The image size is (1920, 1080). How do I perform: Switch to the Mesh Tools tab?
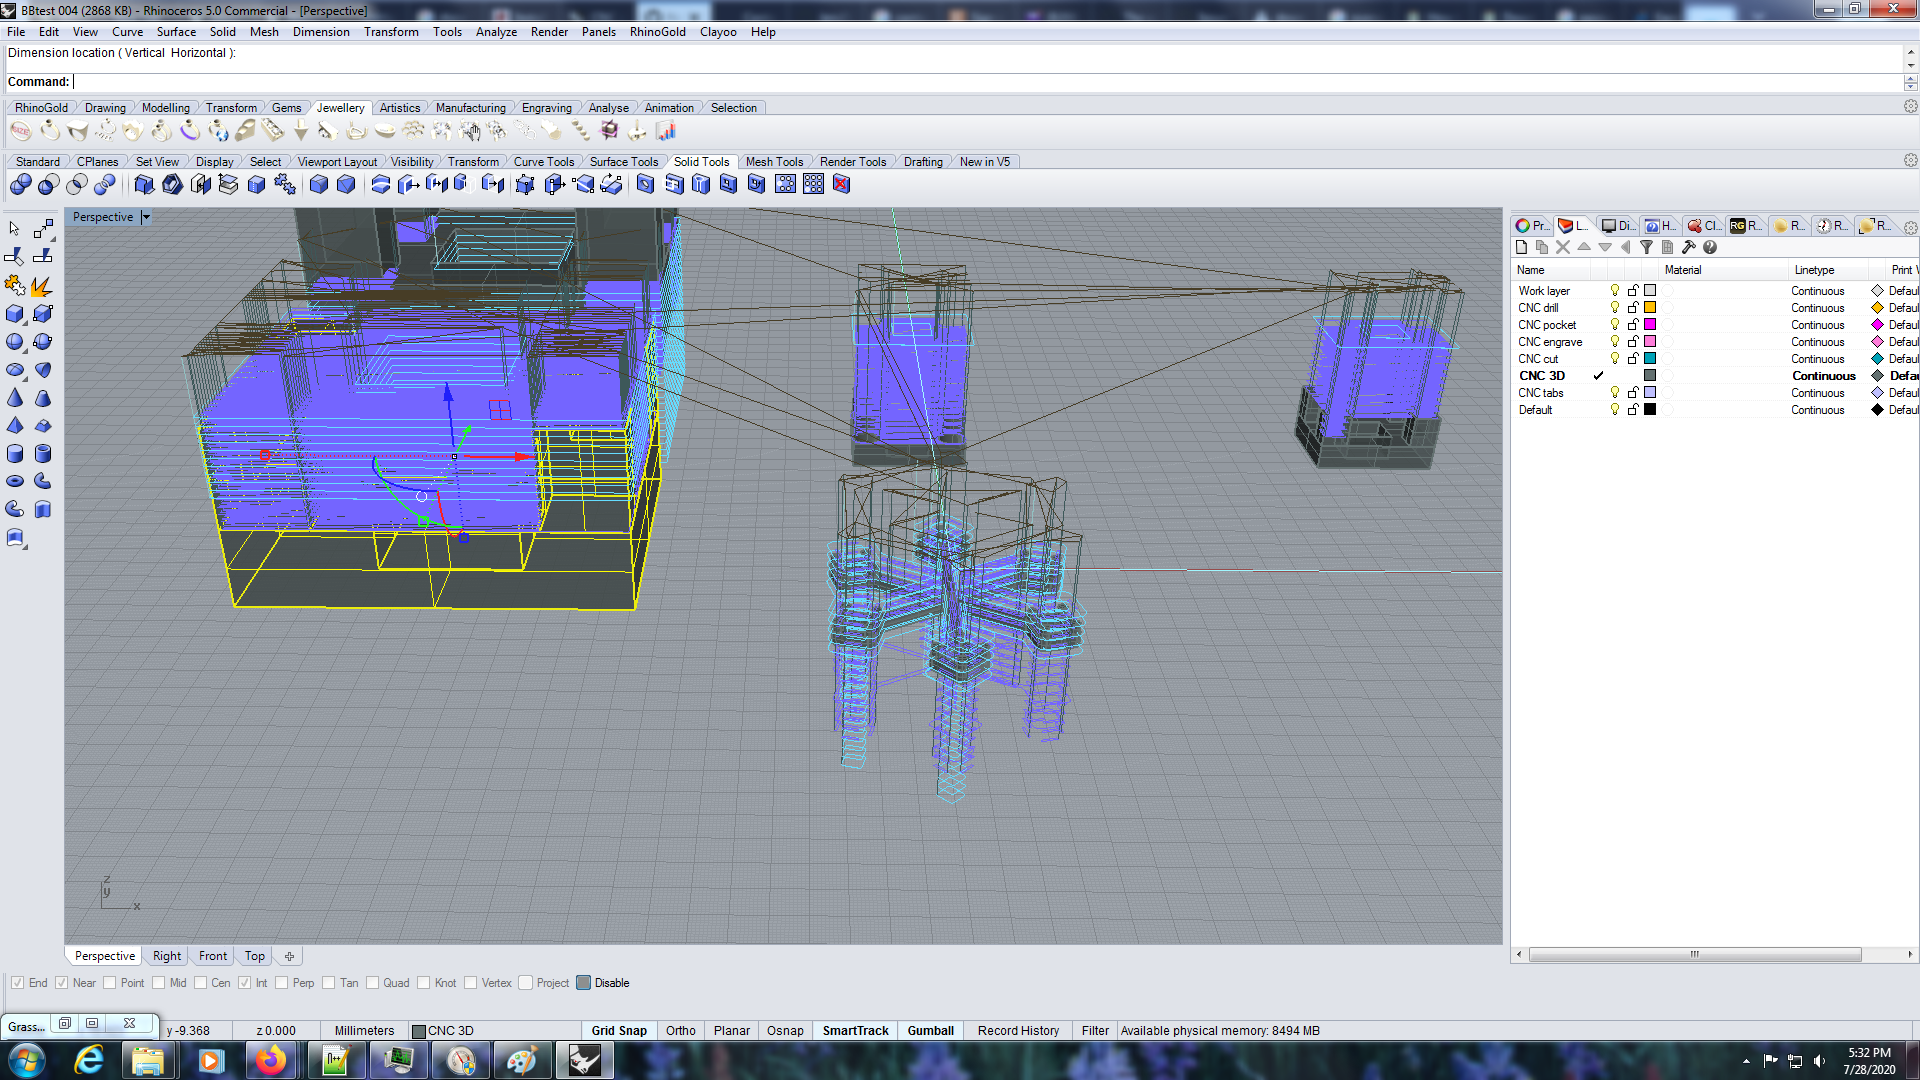[x=774, y=162]
